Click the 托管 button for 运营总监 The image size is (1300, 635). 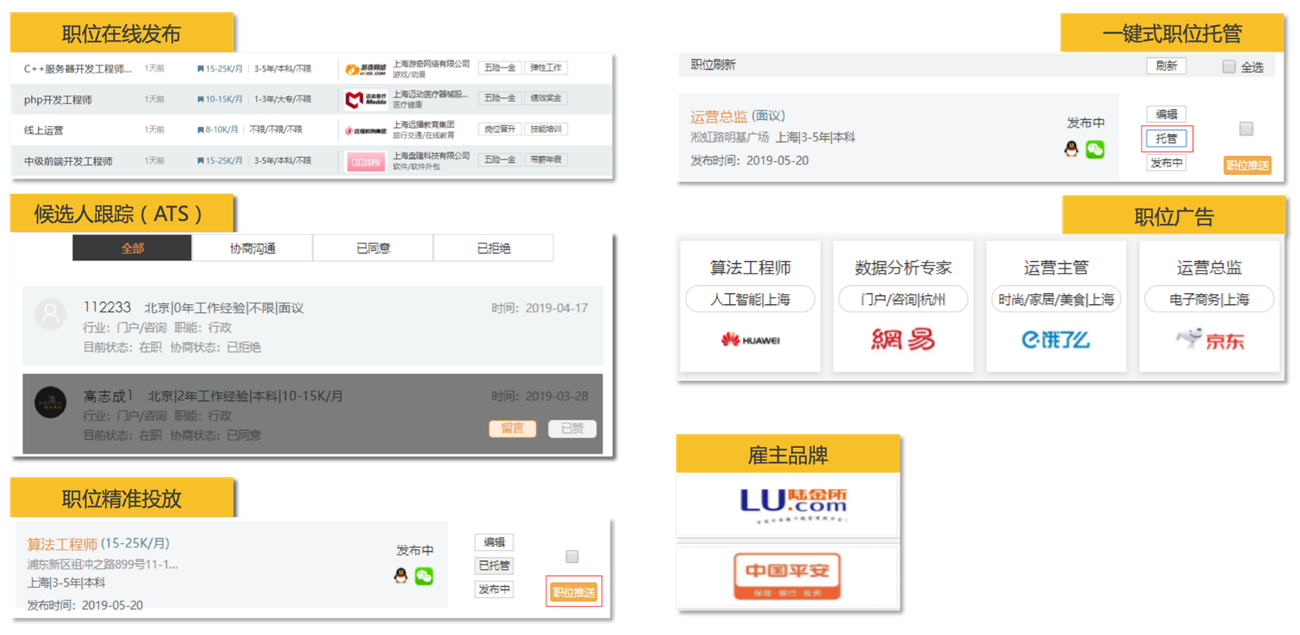click(x=1166, y=139)
